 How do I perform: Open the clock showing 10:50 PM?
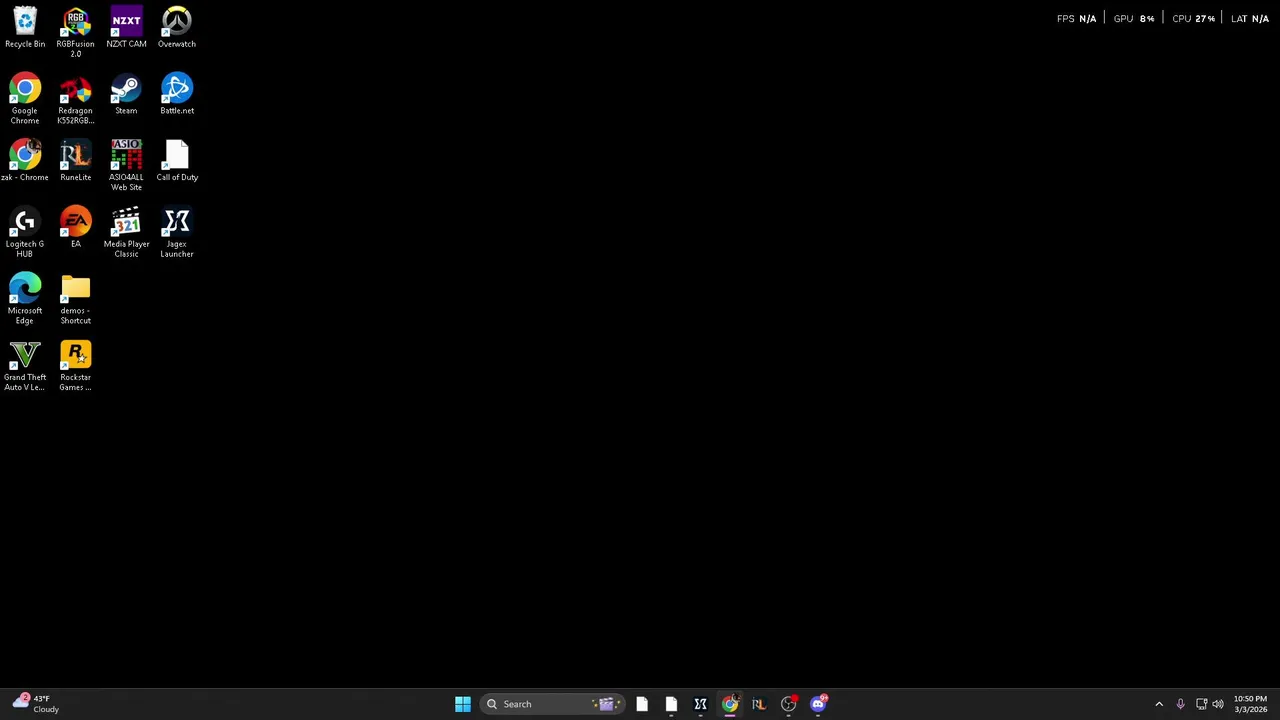[1250, 704]
